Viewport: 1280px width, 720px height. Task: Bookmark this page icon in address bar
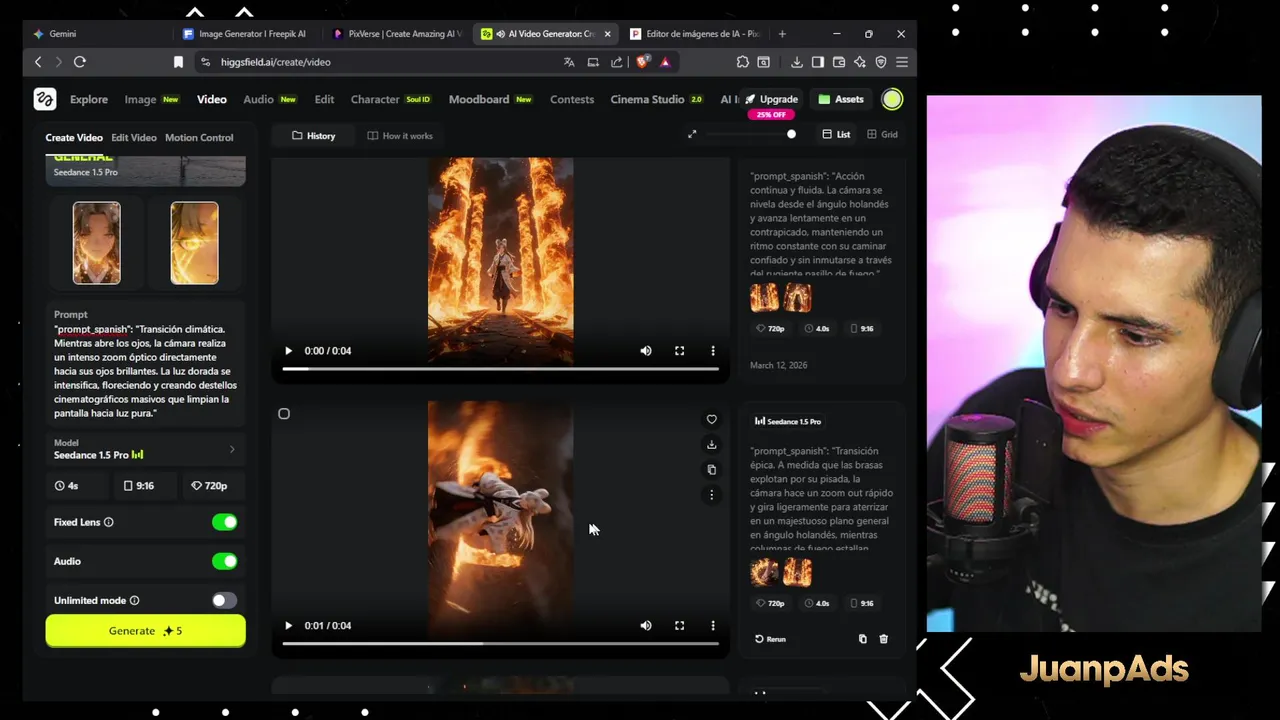tap(178, 62)
